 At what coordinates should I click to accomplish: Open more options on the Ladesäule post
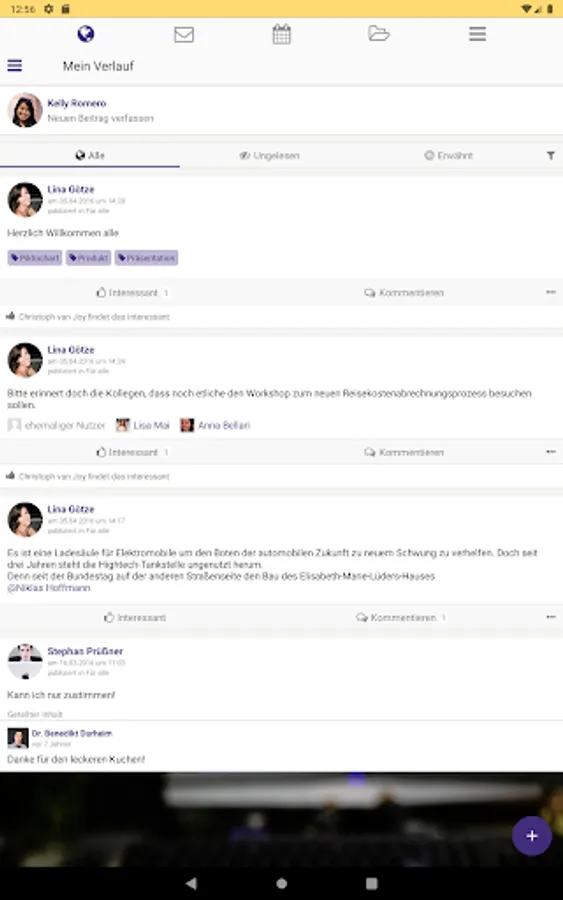coord(551,617)
